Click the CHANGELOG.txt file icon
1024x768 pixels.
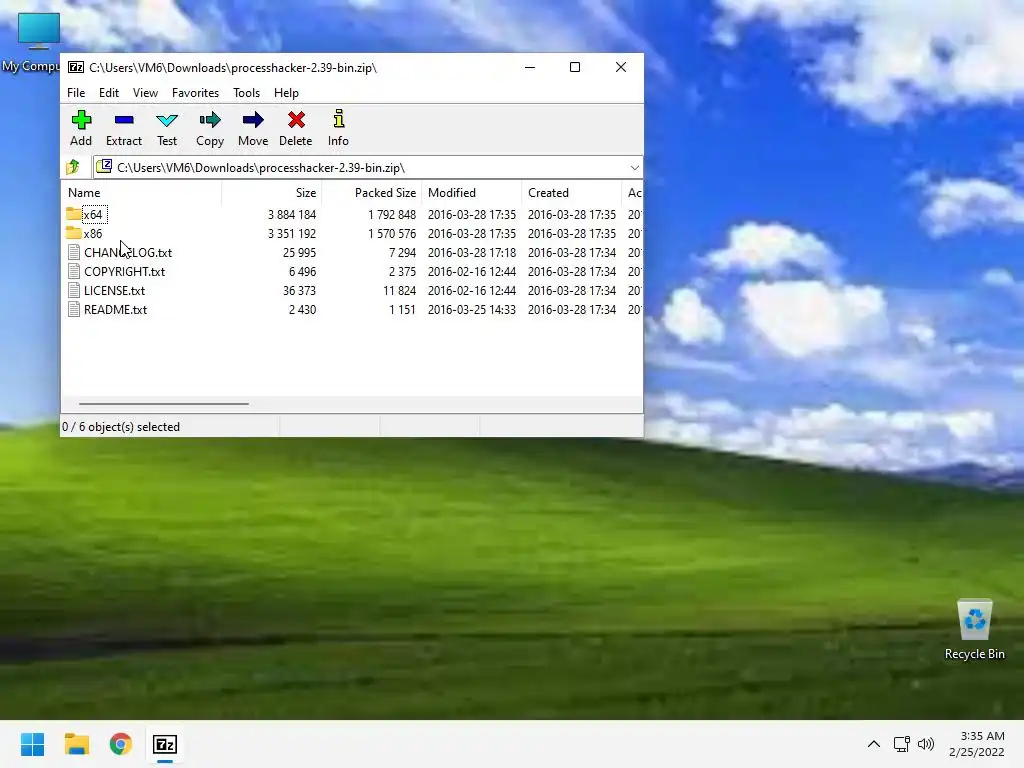pyautogui.click(x=74, y=252)
